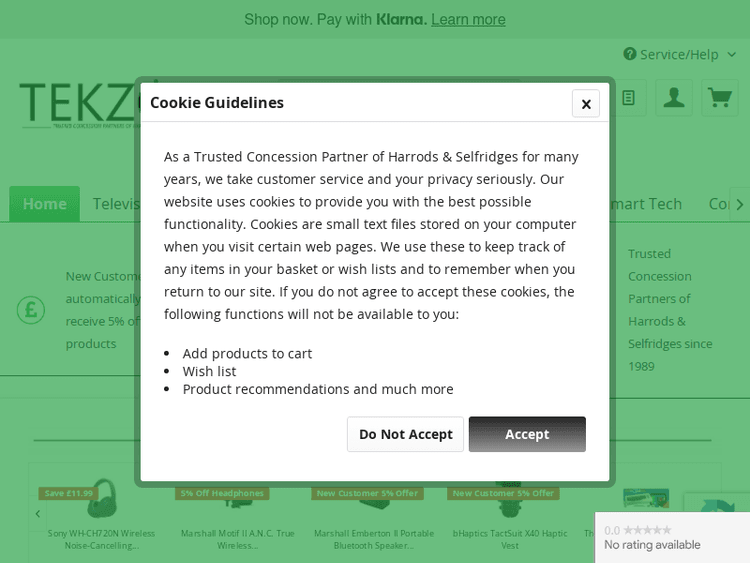Open the Televisions menu tab
Image resolution: width=750 pixels, height=563 pixels.
pyautogui.click(x=115, y=204)
